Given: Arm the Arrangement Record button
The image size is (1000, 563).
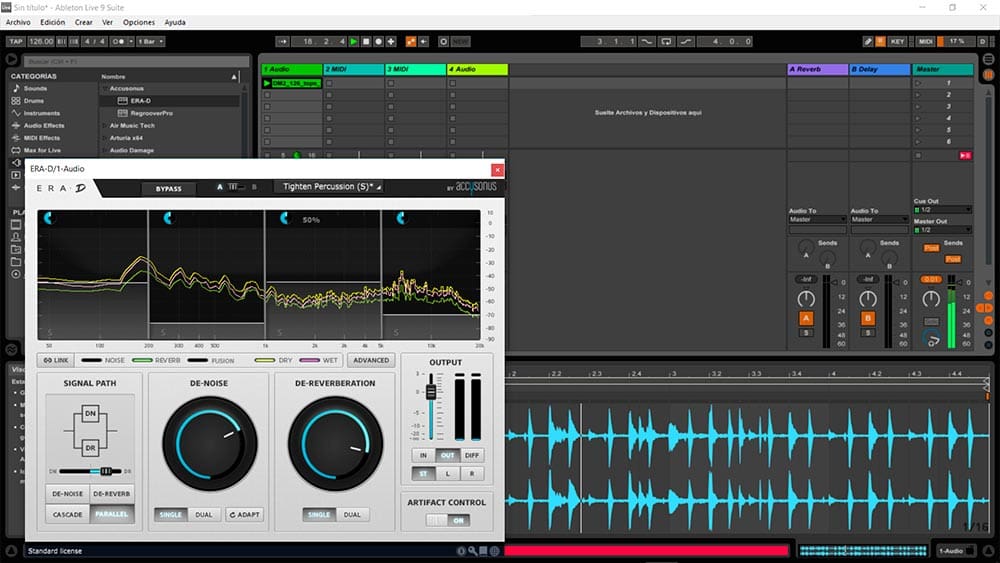Looking at the screenshot, I should click(x=378, y=41).
